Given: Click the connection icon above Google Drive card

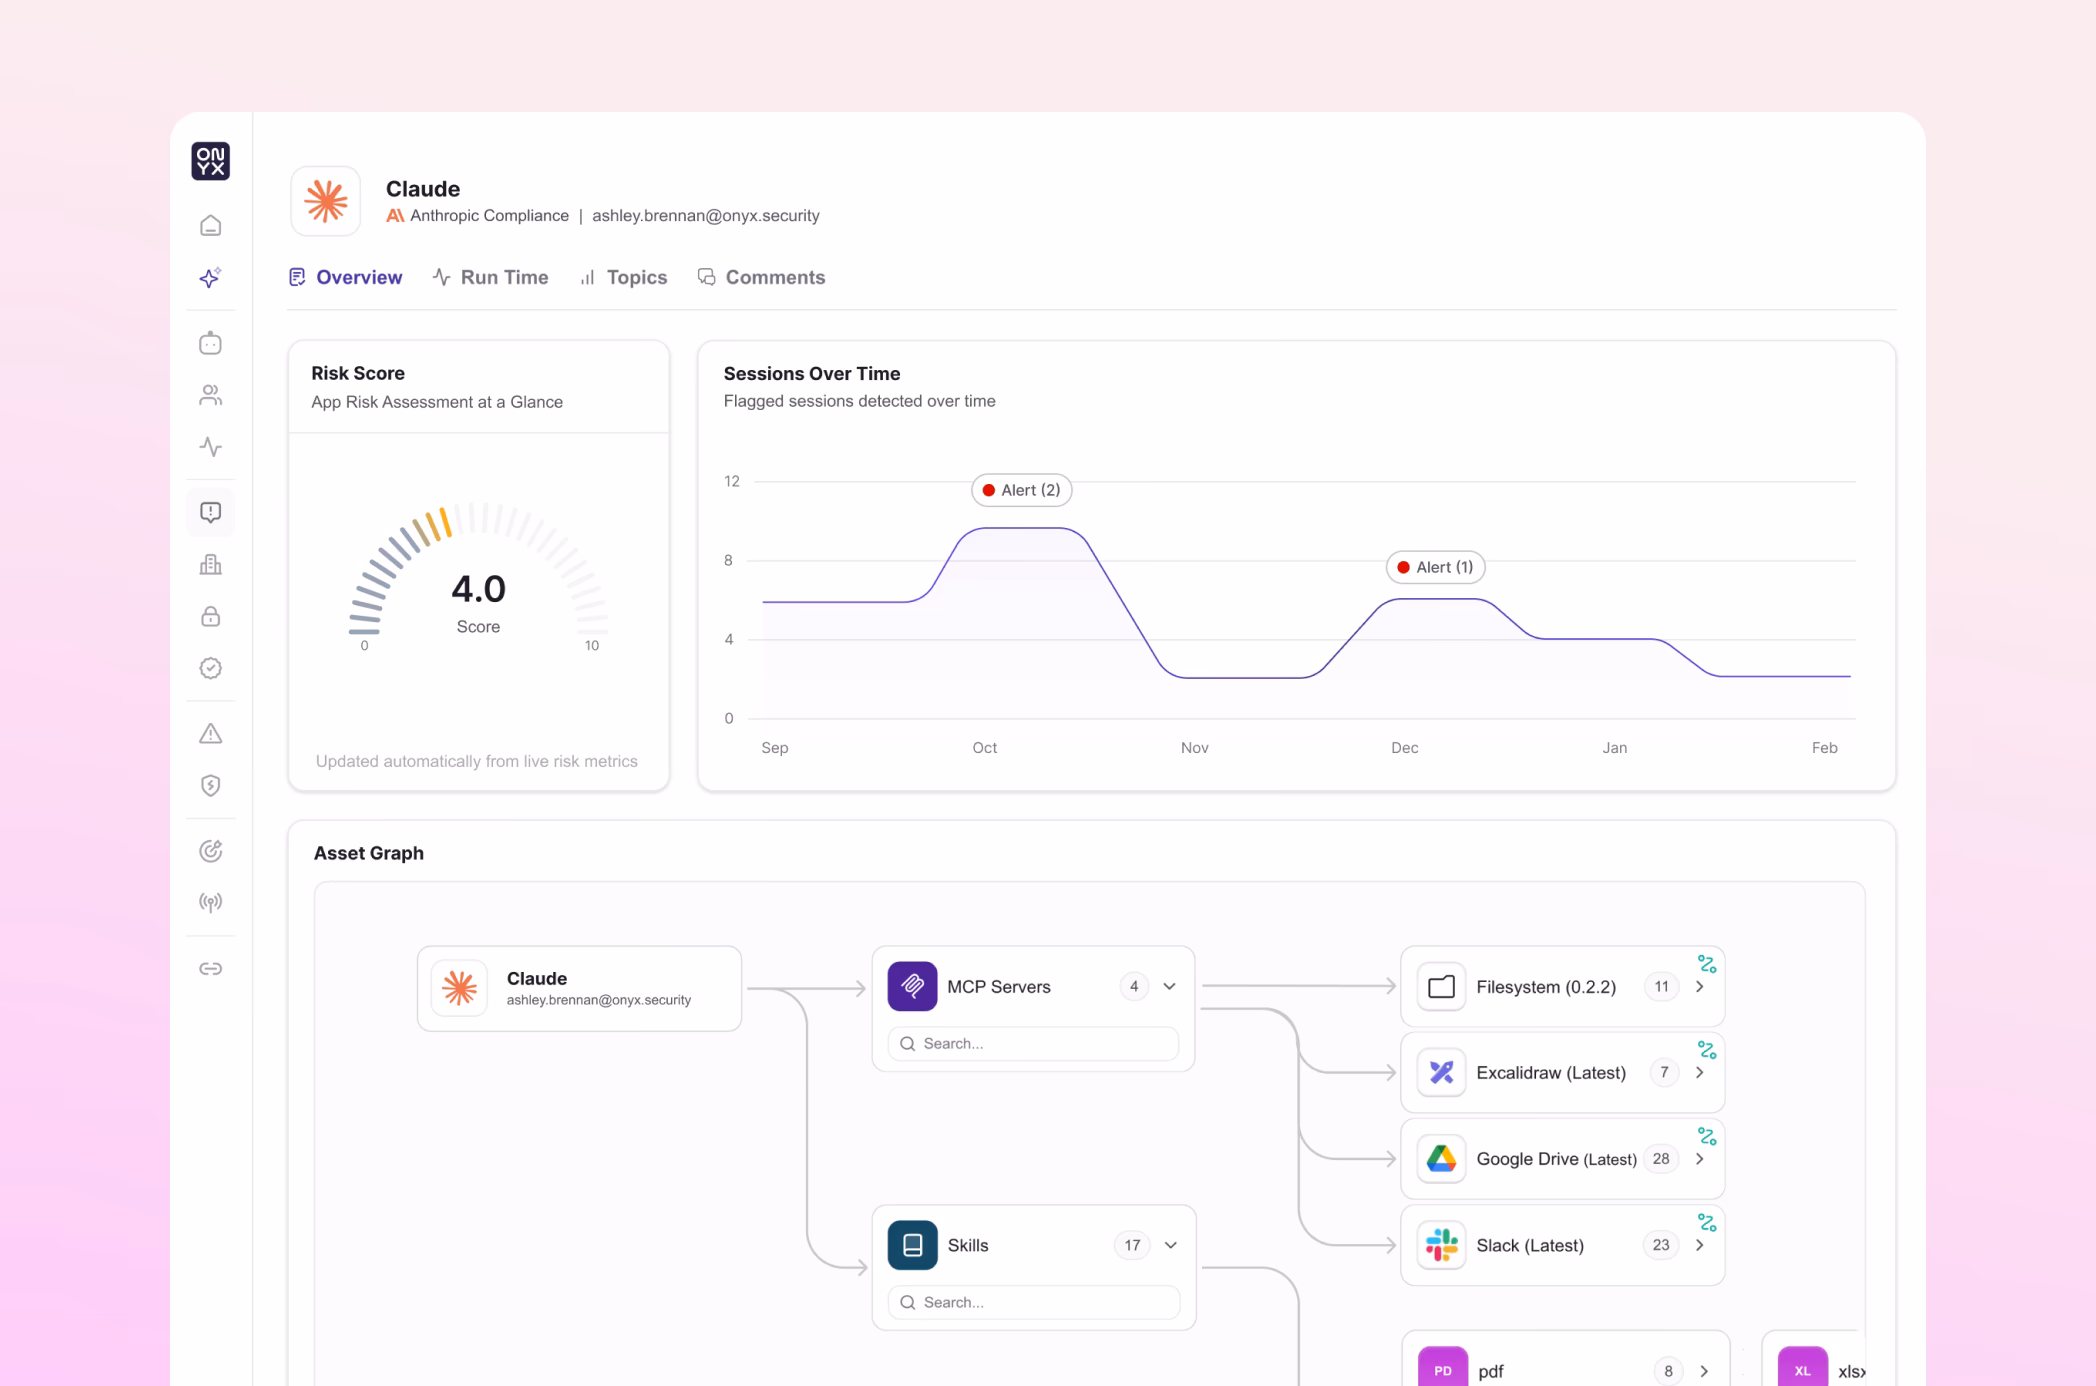Looking at the screenshot, I should click(1707, 1136).
